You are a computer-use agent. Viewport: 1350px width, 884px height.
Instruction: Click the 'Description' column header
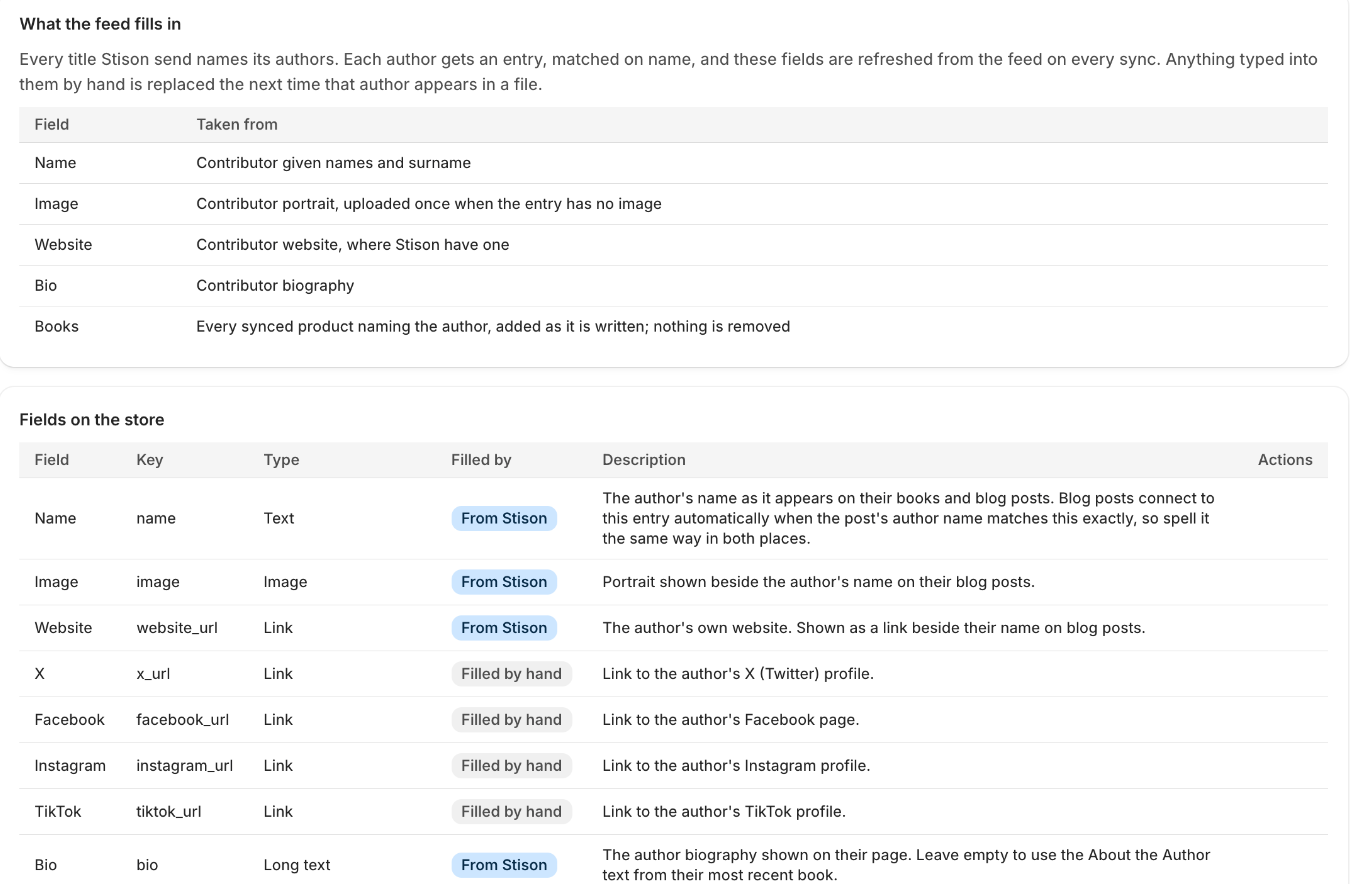click(644, 460)
